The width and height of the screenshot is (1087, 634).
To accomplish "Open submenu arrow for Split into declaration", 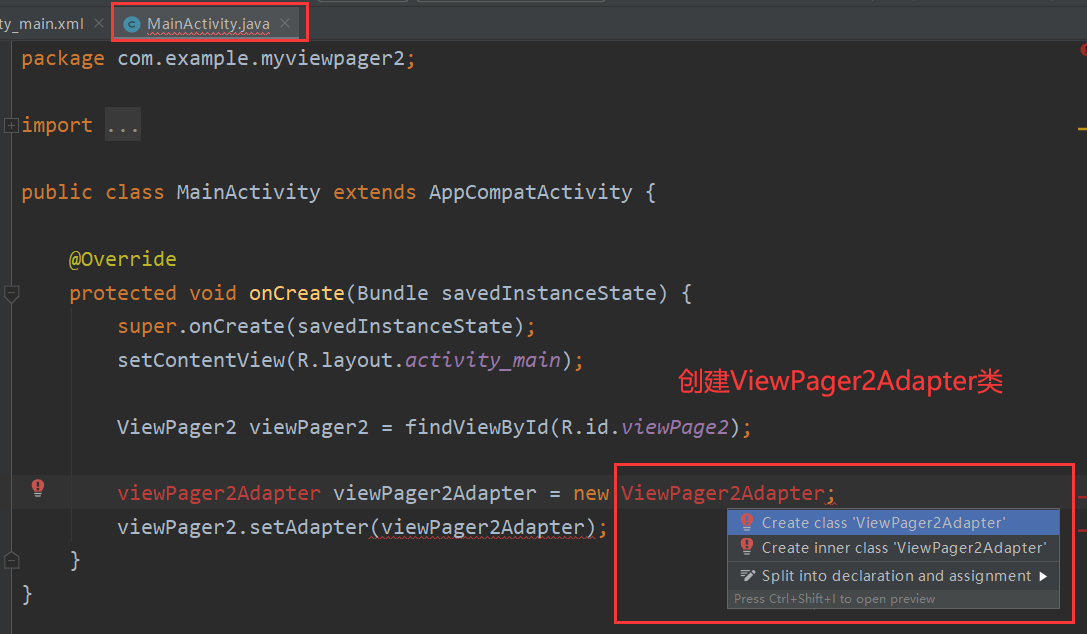I will click(1043, 576).
